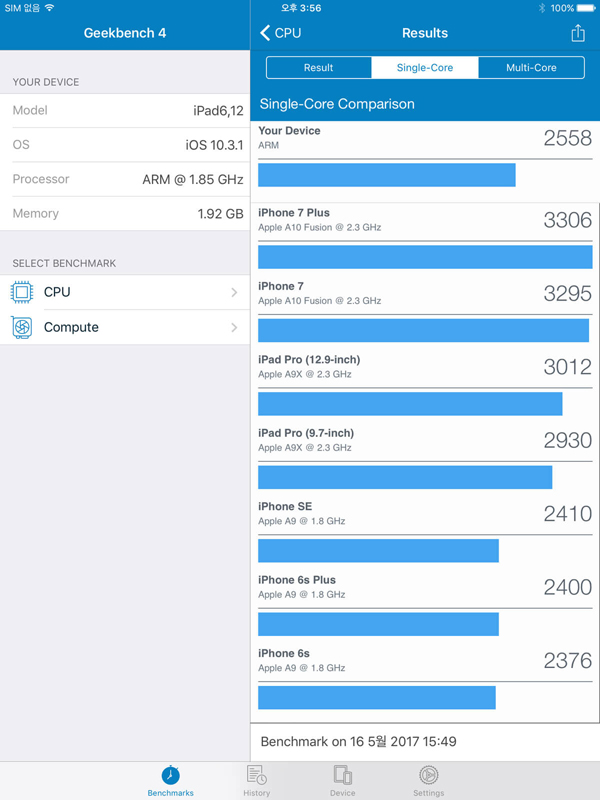Tap the Benchmark on 16 5월 2017 line

[x=359, y=741]
